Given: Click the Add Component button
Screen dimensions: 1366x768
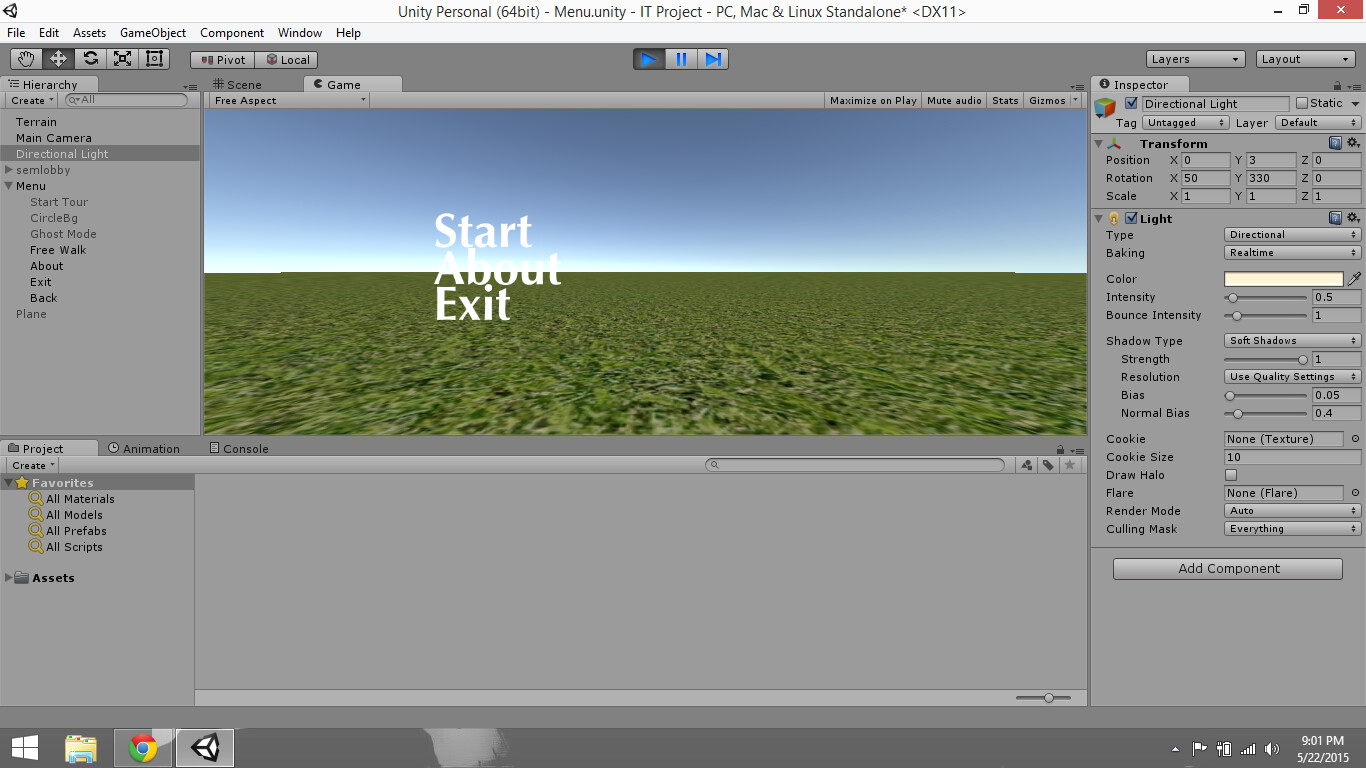Looking at the screenshot, I should 1227,568.
